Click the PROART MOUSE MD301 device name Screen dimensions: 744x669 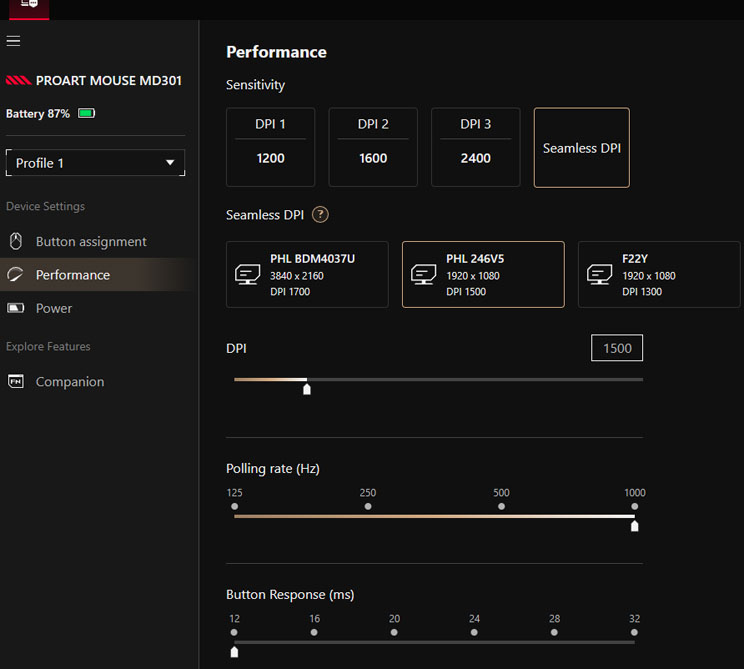[109, 81]
